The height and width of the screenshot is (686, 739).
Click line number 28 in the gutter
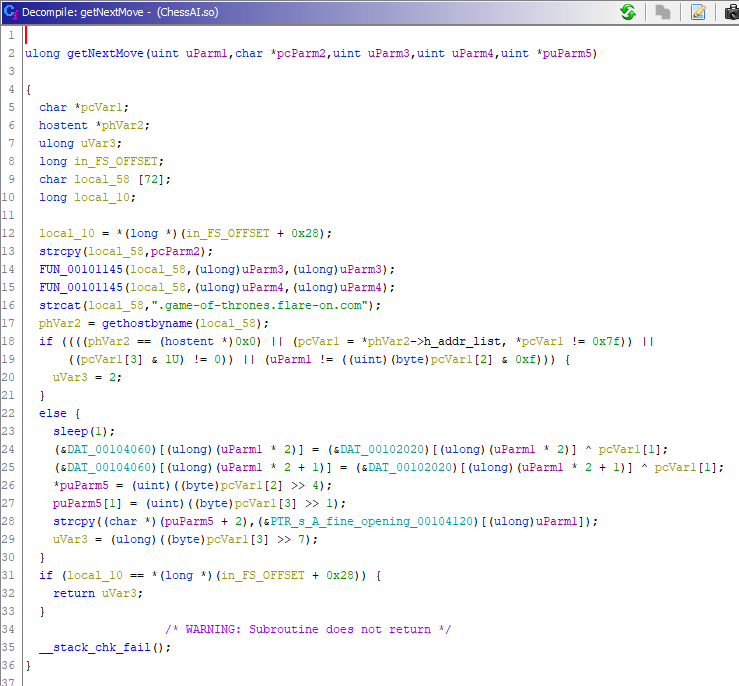[x=8, y=522]
